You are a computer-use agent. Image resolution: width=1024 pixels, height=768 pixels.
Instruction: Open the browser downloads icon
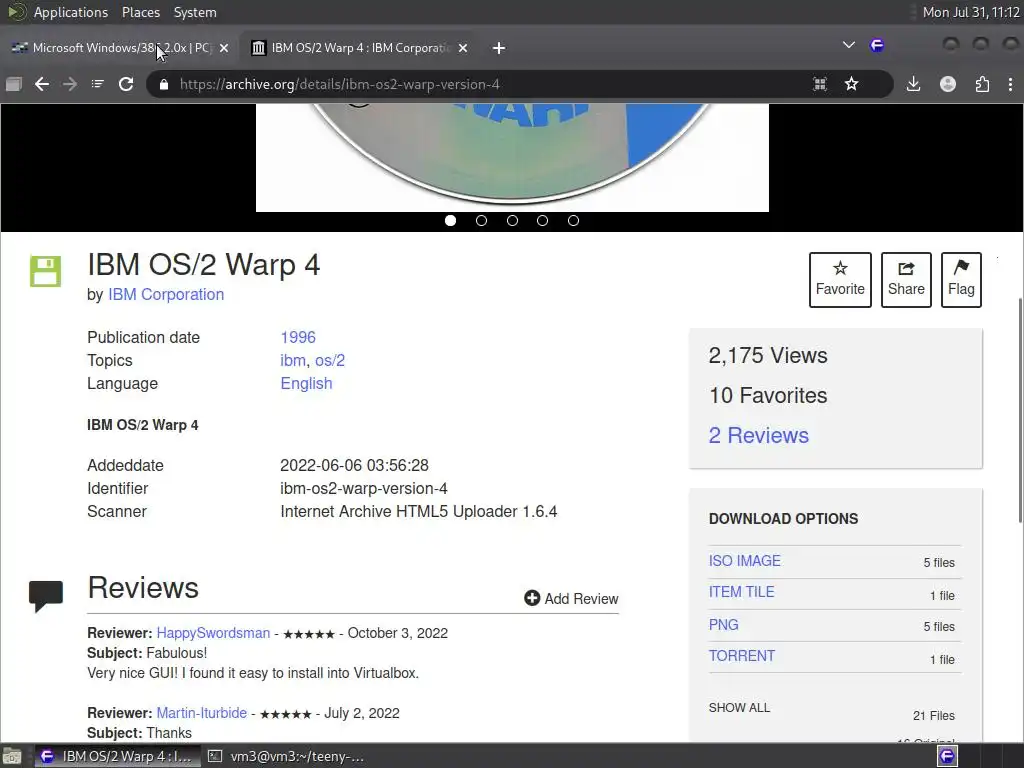[914, 84]
